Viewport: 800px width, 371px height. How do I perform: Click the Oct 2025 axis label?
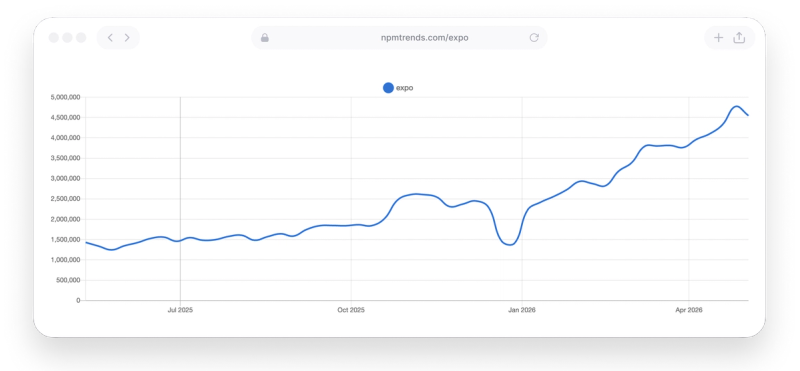pyautogui.click(x=351, y=310)
